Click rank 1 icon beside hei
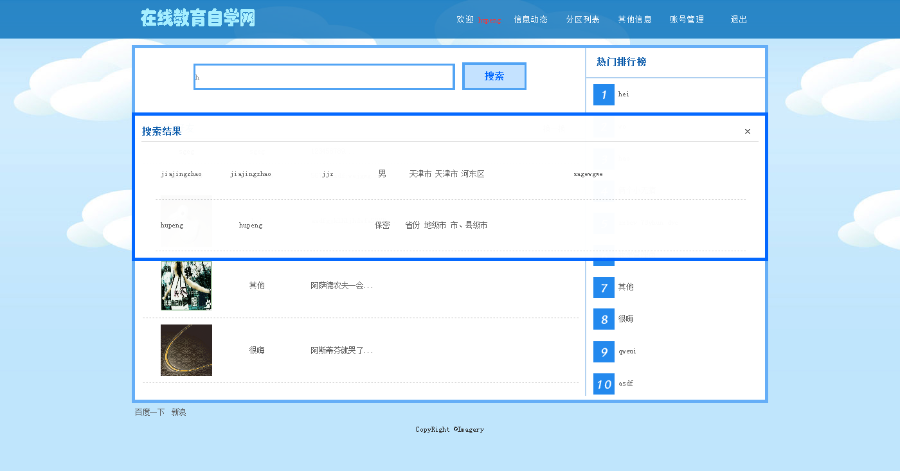The image size is (900, 471). point(604,94)
